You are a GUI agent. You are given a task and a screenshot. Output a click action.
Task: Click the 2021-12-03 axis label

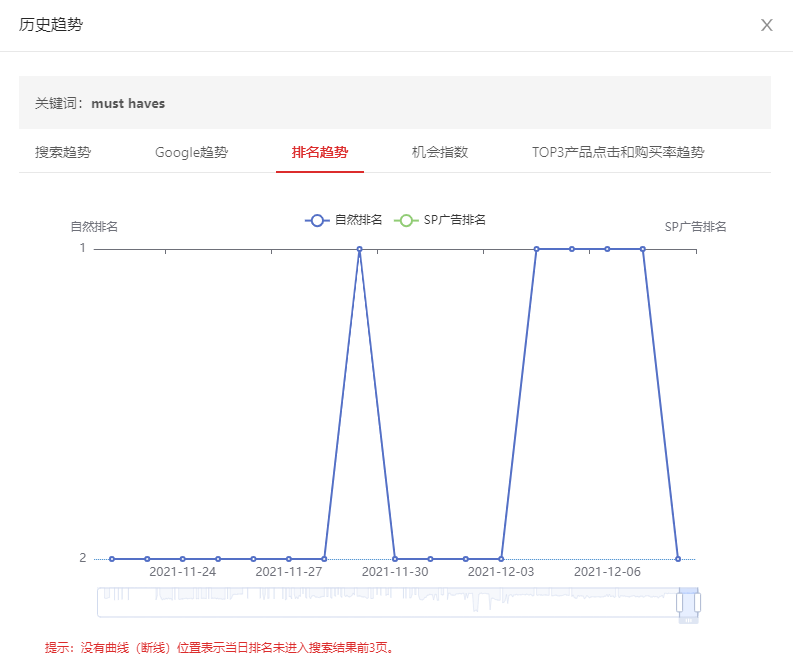pyautogui.click(x=501, y=572)
